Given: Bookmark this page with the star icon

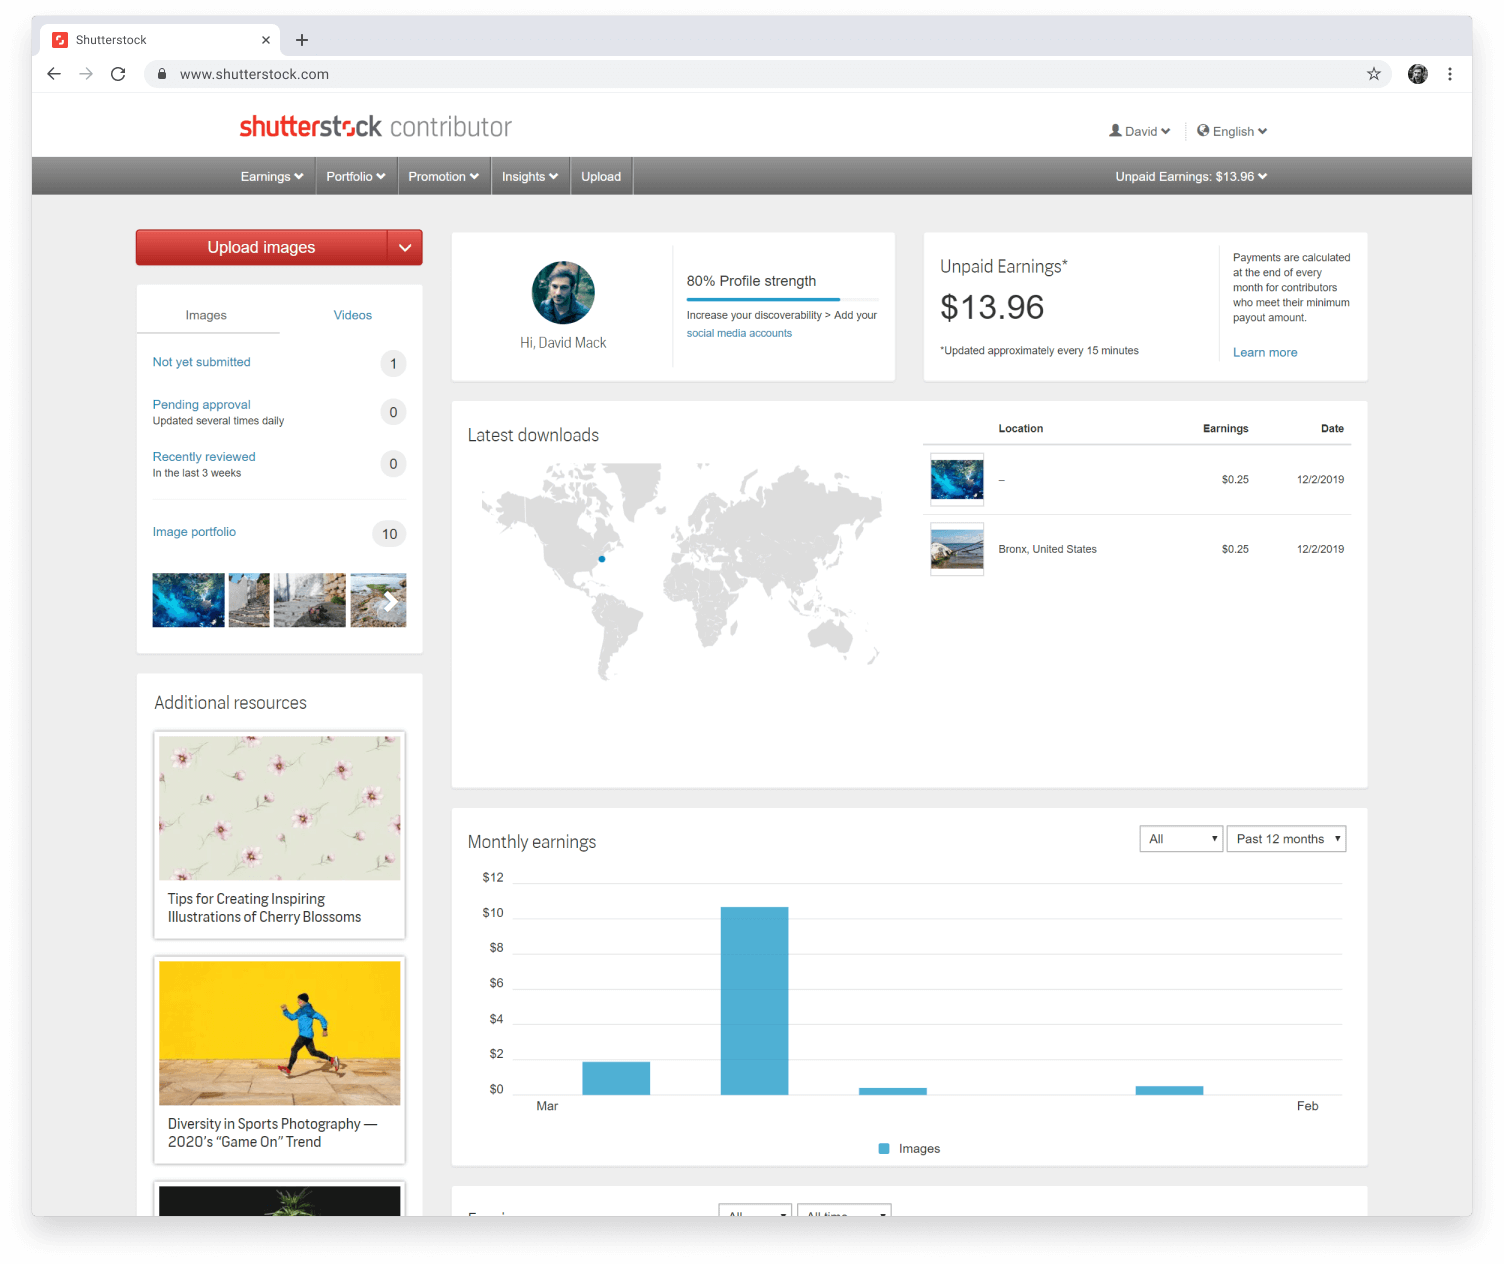Looking at the screenshot, I should [x=1373, y=74].
